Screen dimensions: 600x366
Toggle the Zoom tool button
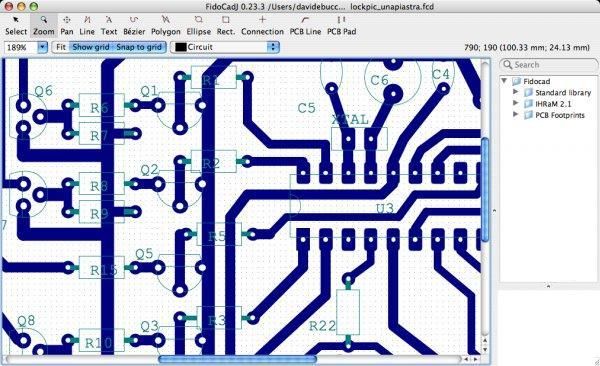pos(44,26)
